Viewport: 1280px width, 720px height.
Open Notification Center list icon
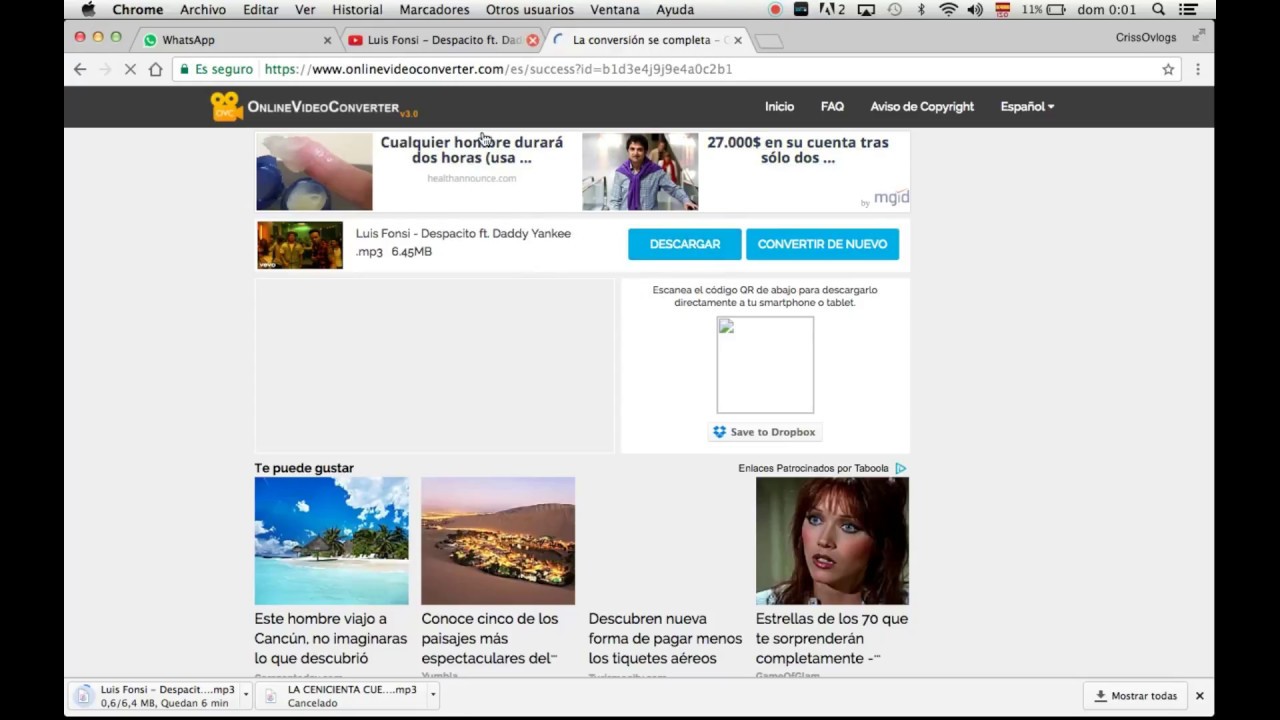point(1188,9)
